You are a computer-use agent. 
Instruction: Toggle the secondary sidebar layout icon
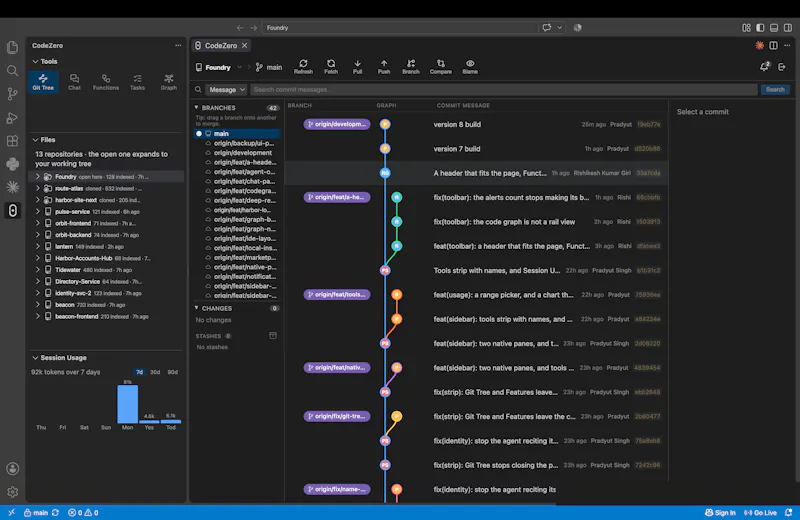tap(788, 28)
